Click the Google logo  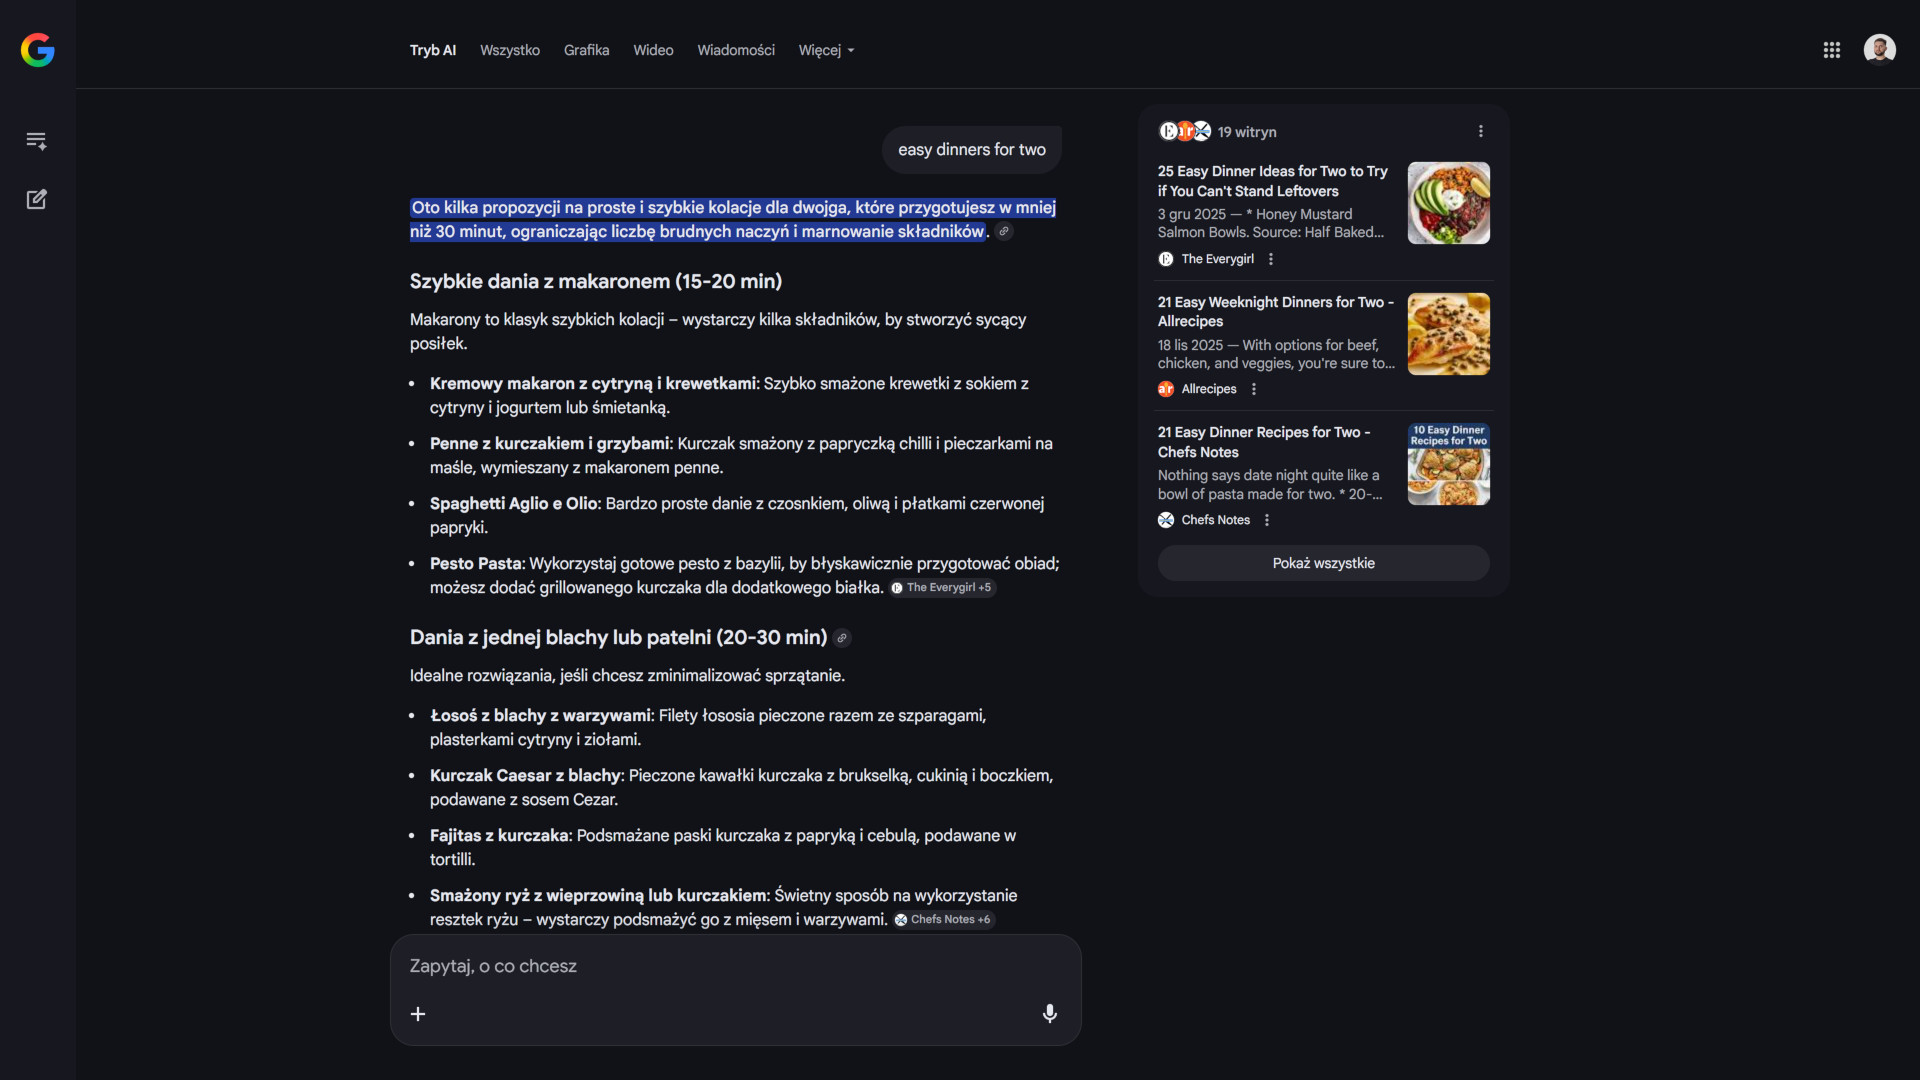pyautogui.click(x=37, y=50)
